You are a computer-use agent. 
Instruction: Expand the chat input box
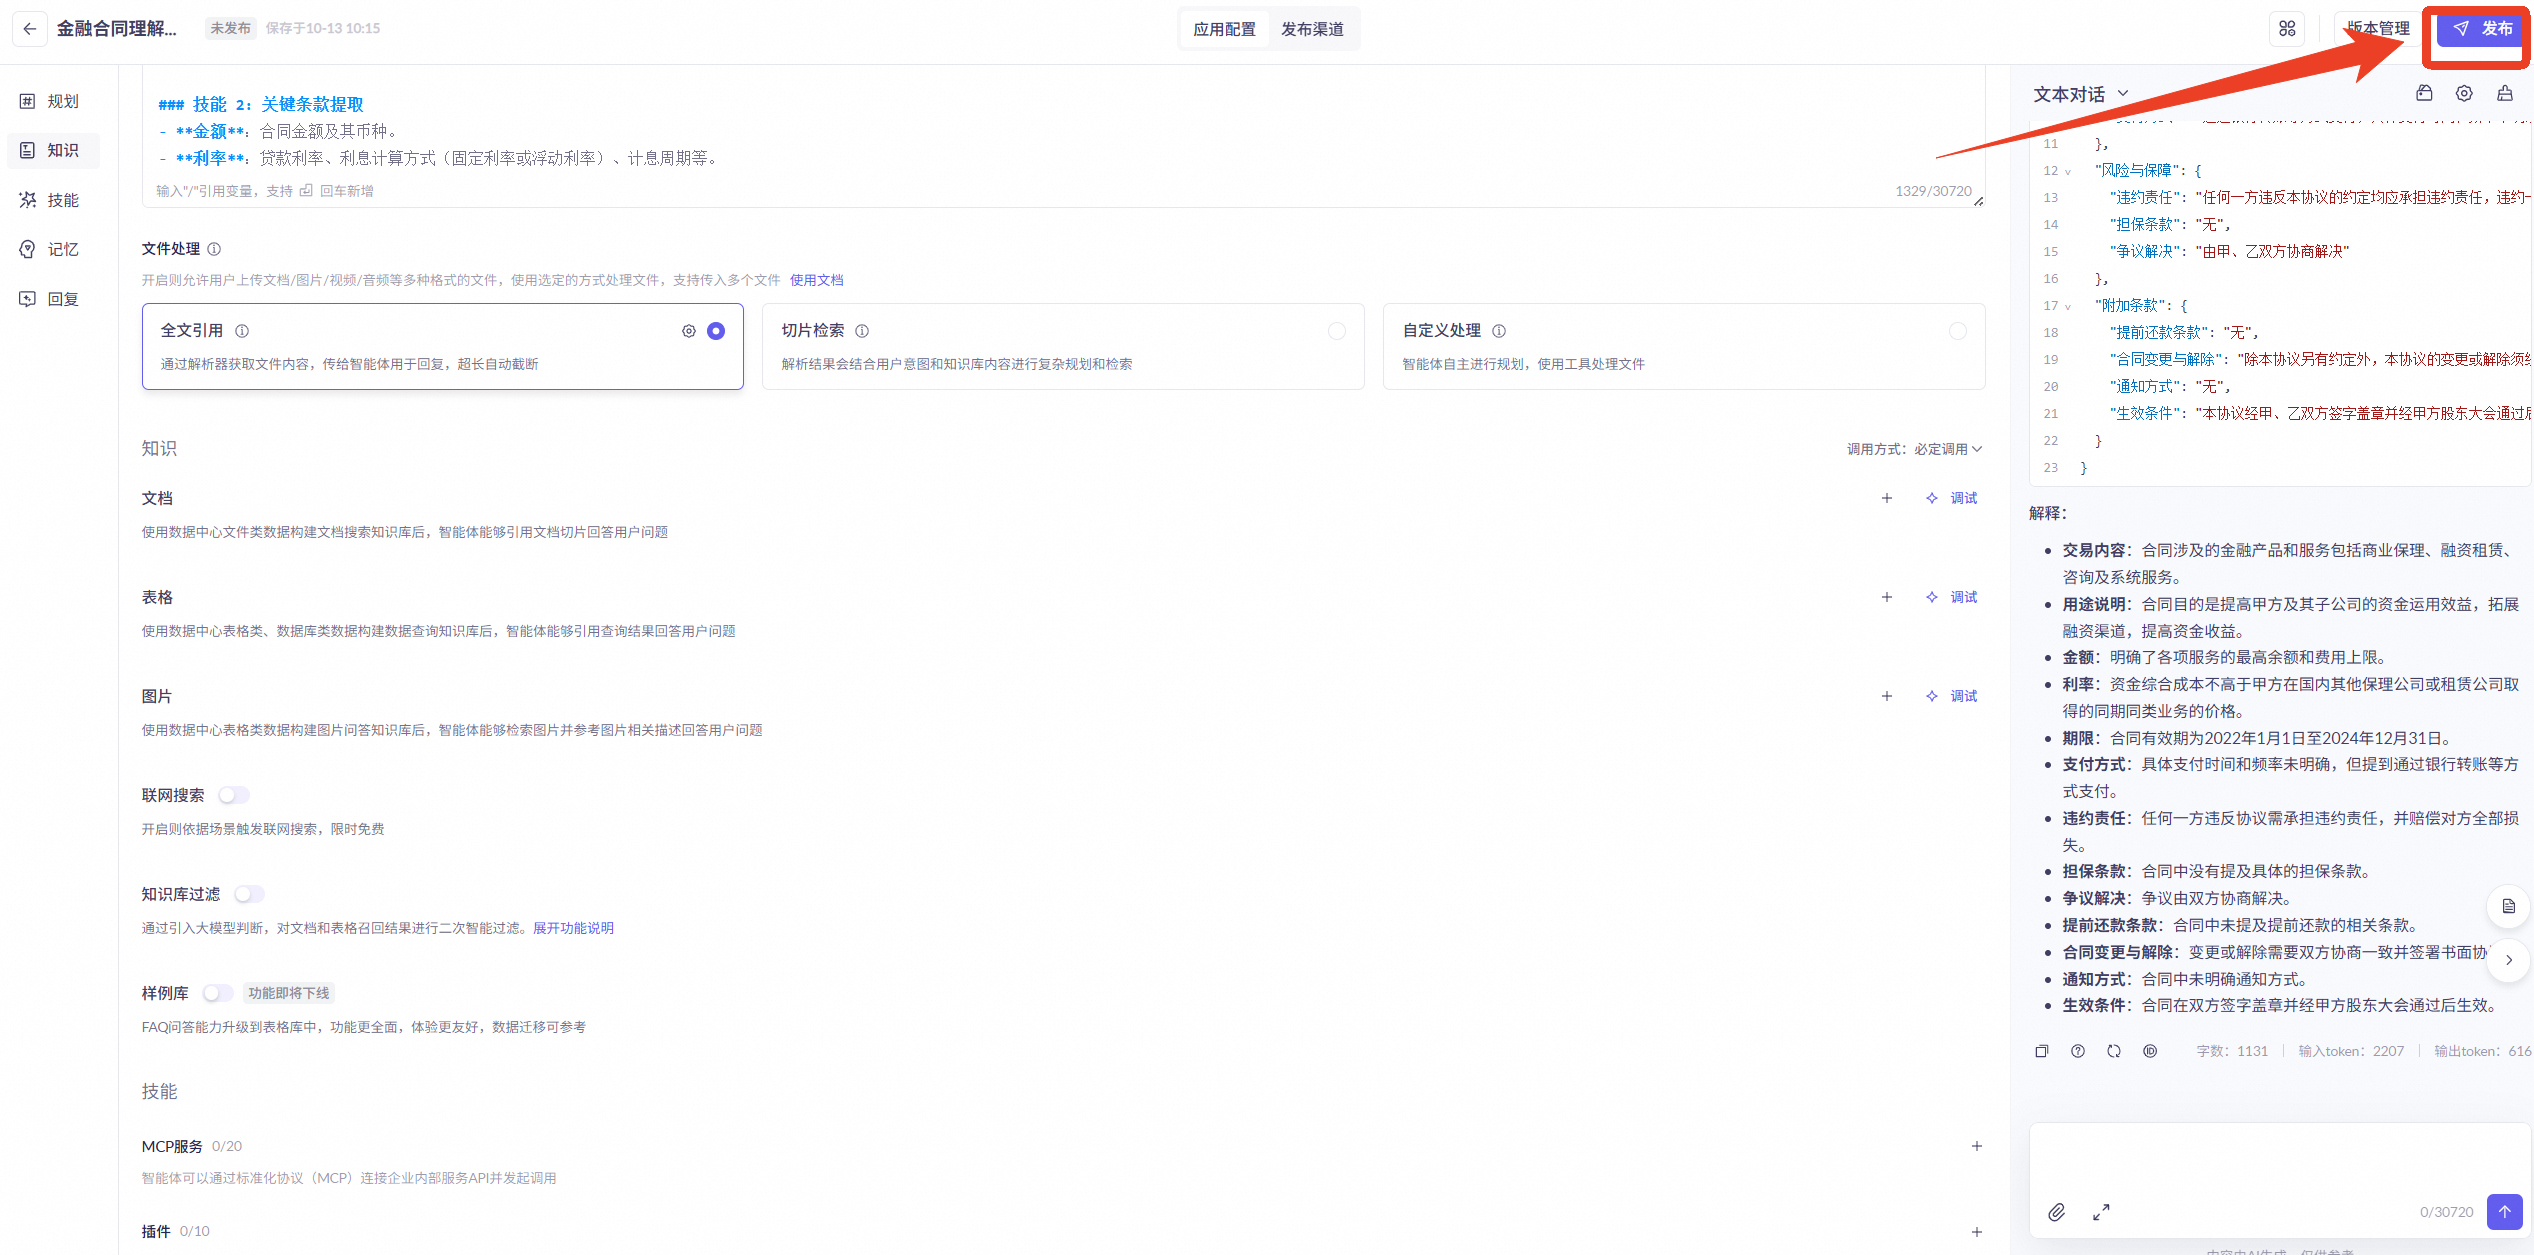(x=2101, y=1212)
